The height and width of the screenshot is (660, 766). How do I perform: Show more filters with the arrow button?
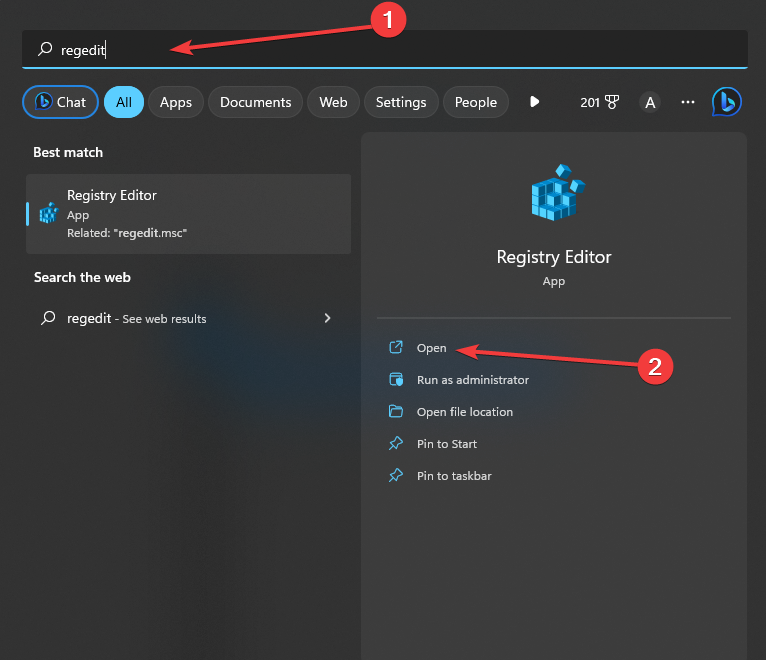(x=534, y=102)
